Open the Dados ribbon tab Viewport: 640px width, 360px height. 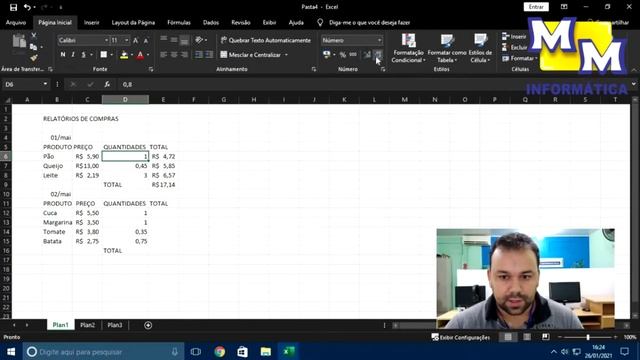tap(211, 22)
